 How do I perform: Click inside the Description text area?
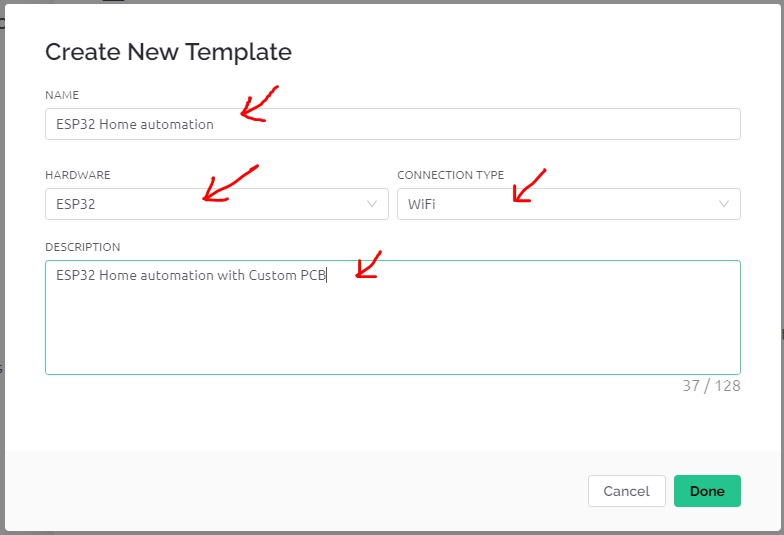392,317
